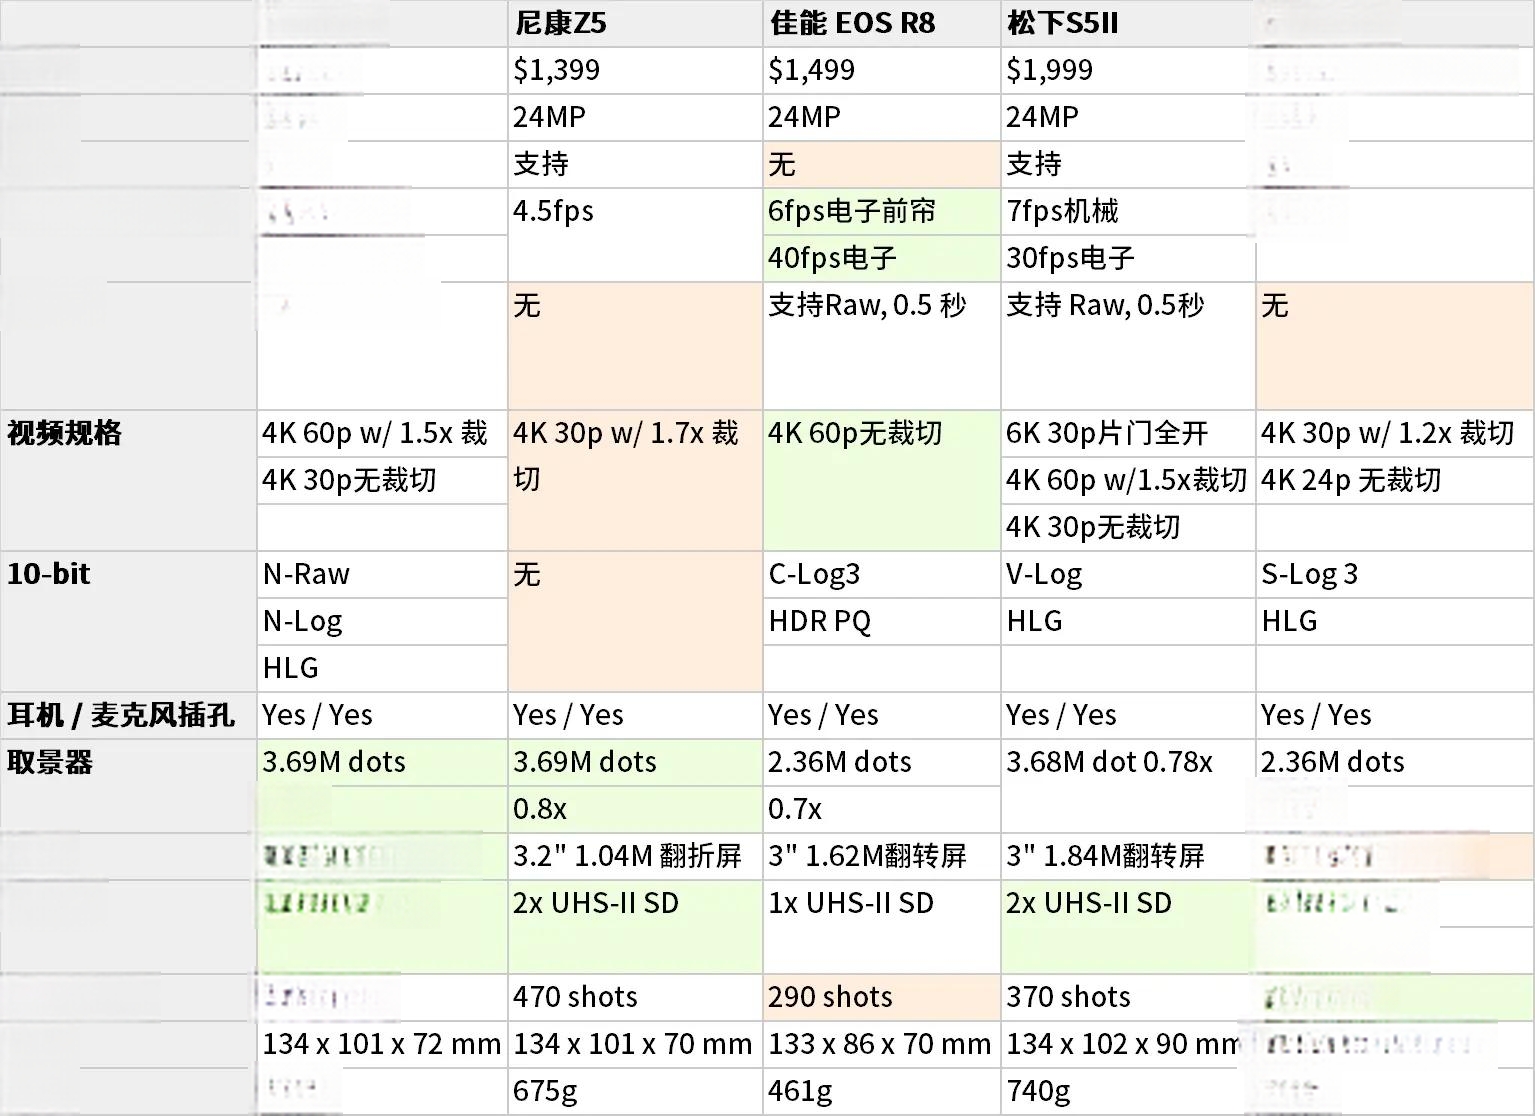Click 2.36M dots under the 佳能 EOS R8 column
This screenshot has height=1116, width=1535.
(881, 762)
